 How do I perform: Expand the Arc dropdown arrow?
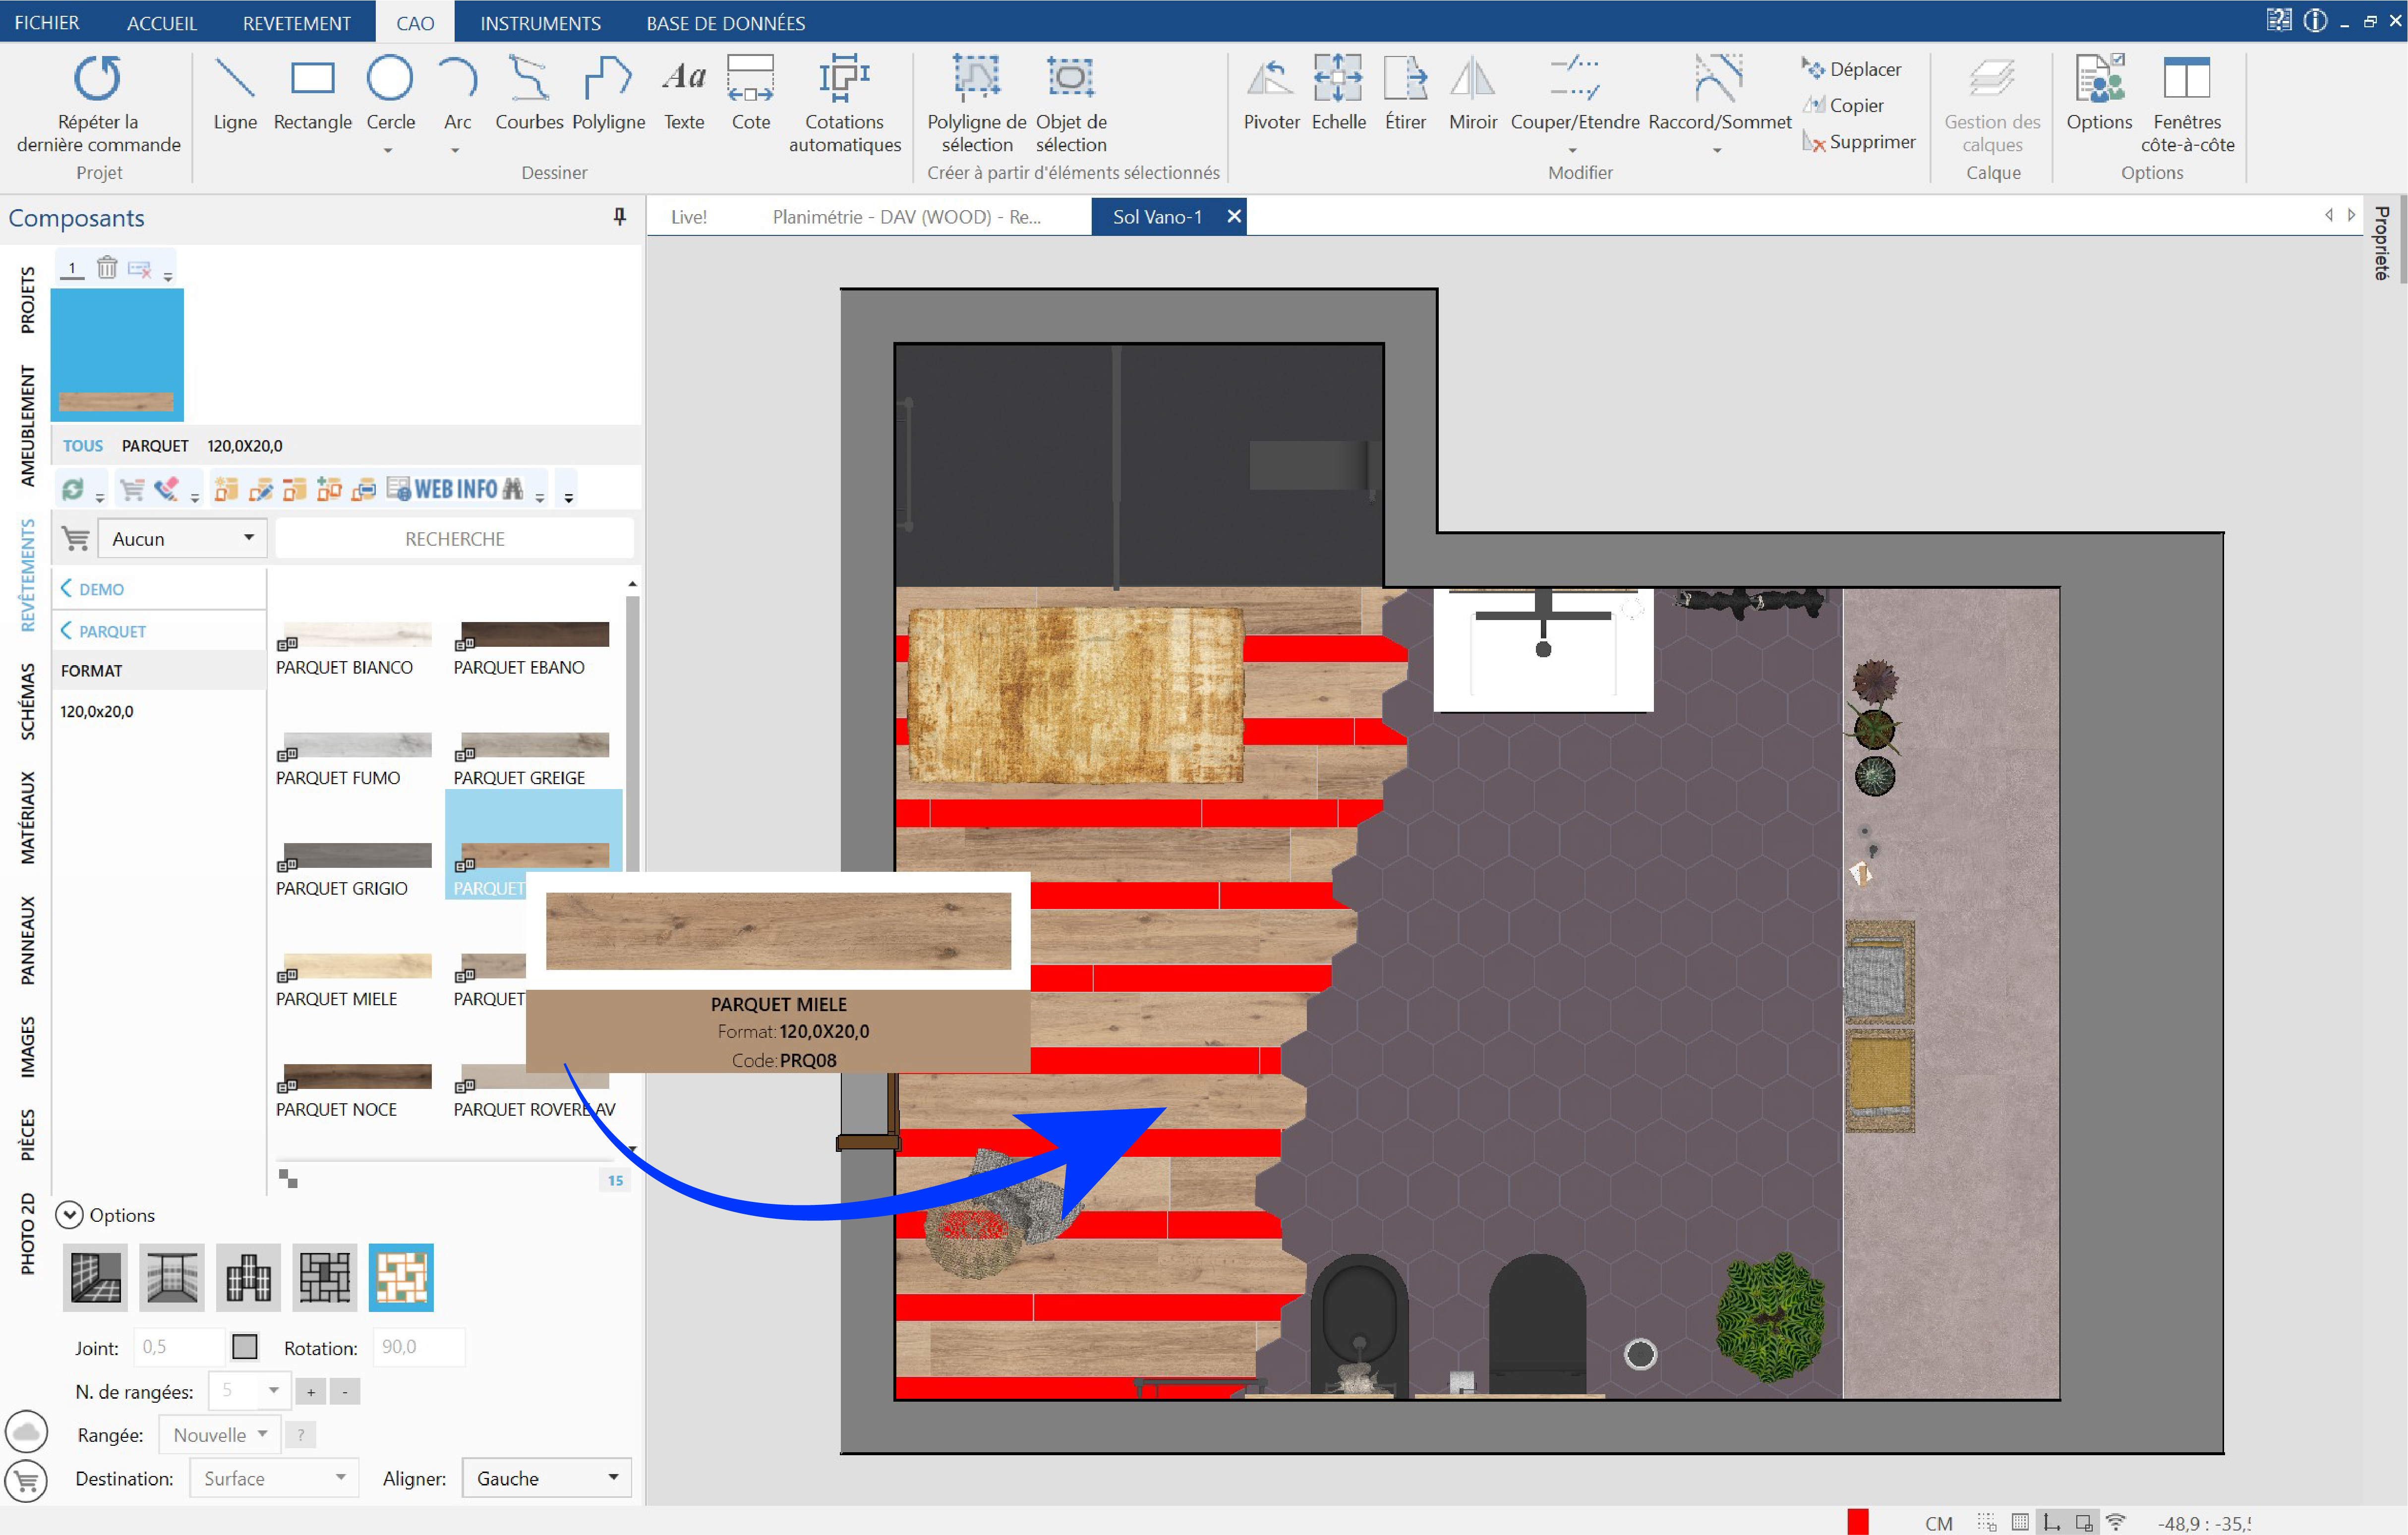[456, 152]
